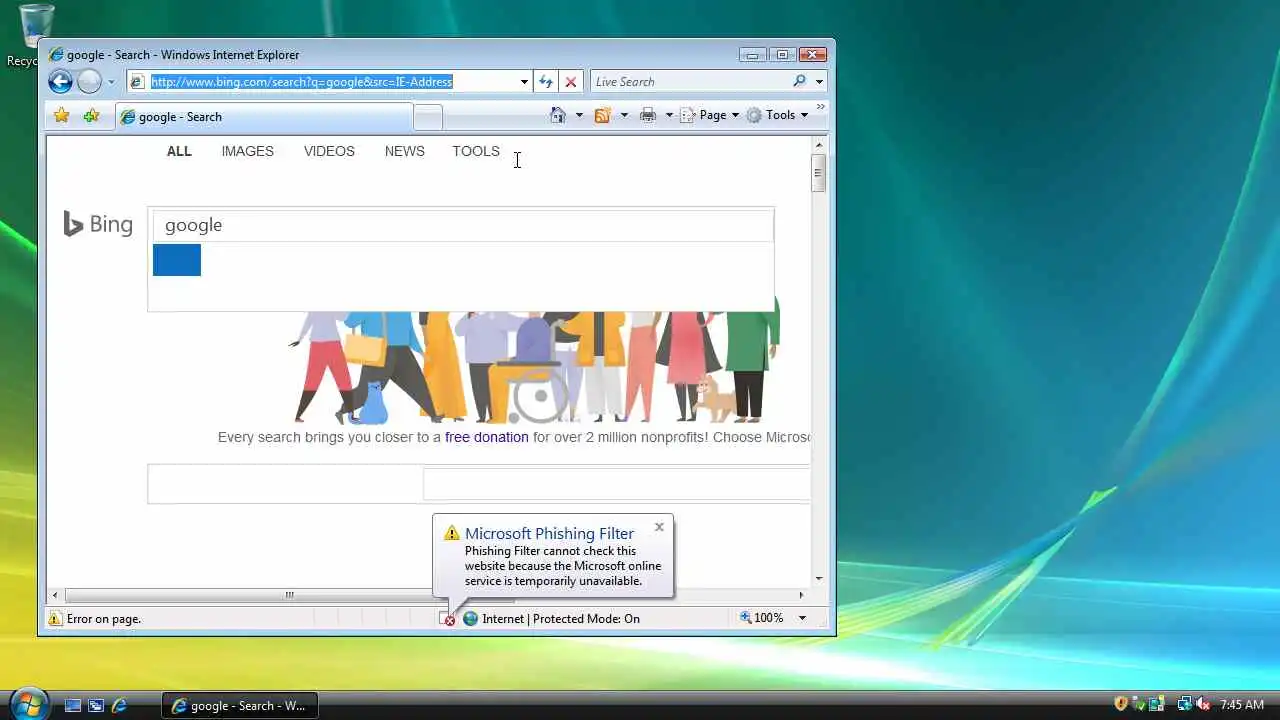Switch to IMAGES results
The image size is (1280, 720).
[x=247, y=151]
